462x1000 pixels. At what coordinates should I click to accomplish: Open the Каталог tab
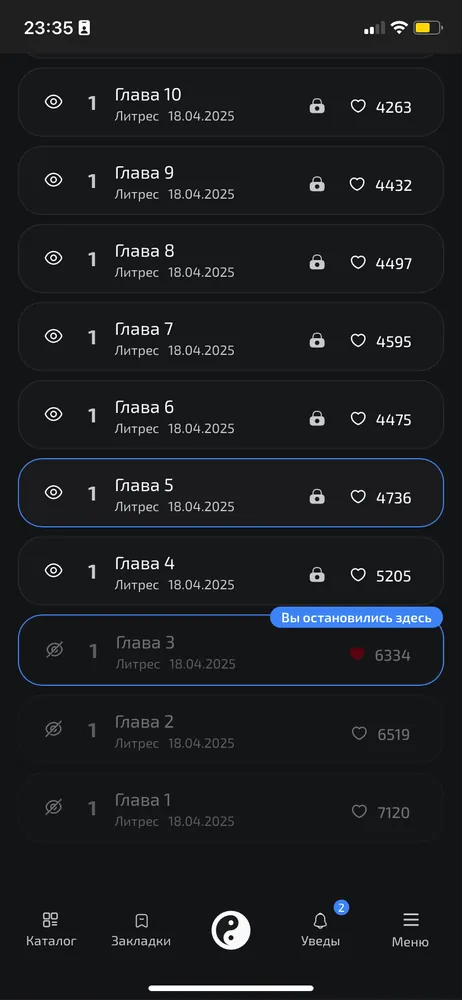(51, 929)
